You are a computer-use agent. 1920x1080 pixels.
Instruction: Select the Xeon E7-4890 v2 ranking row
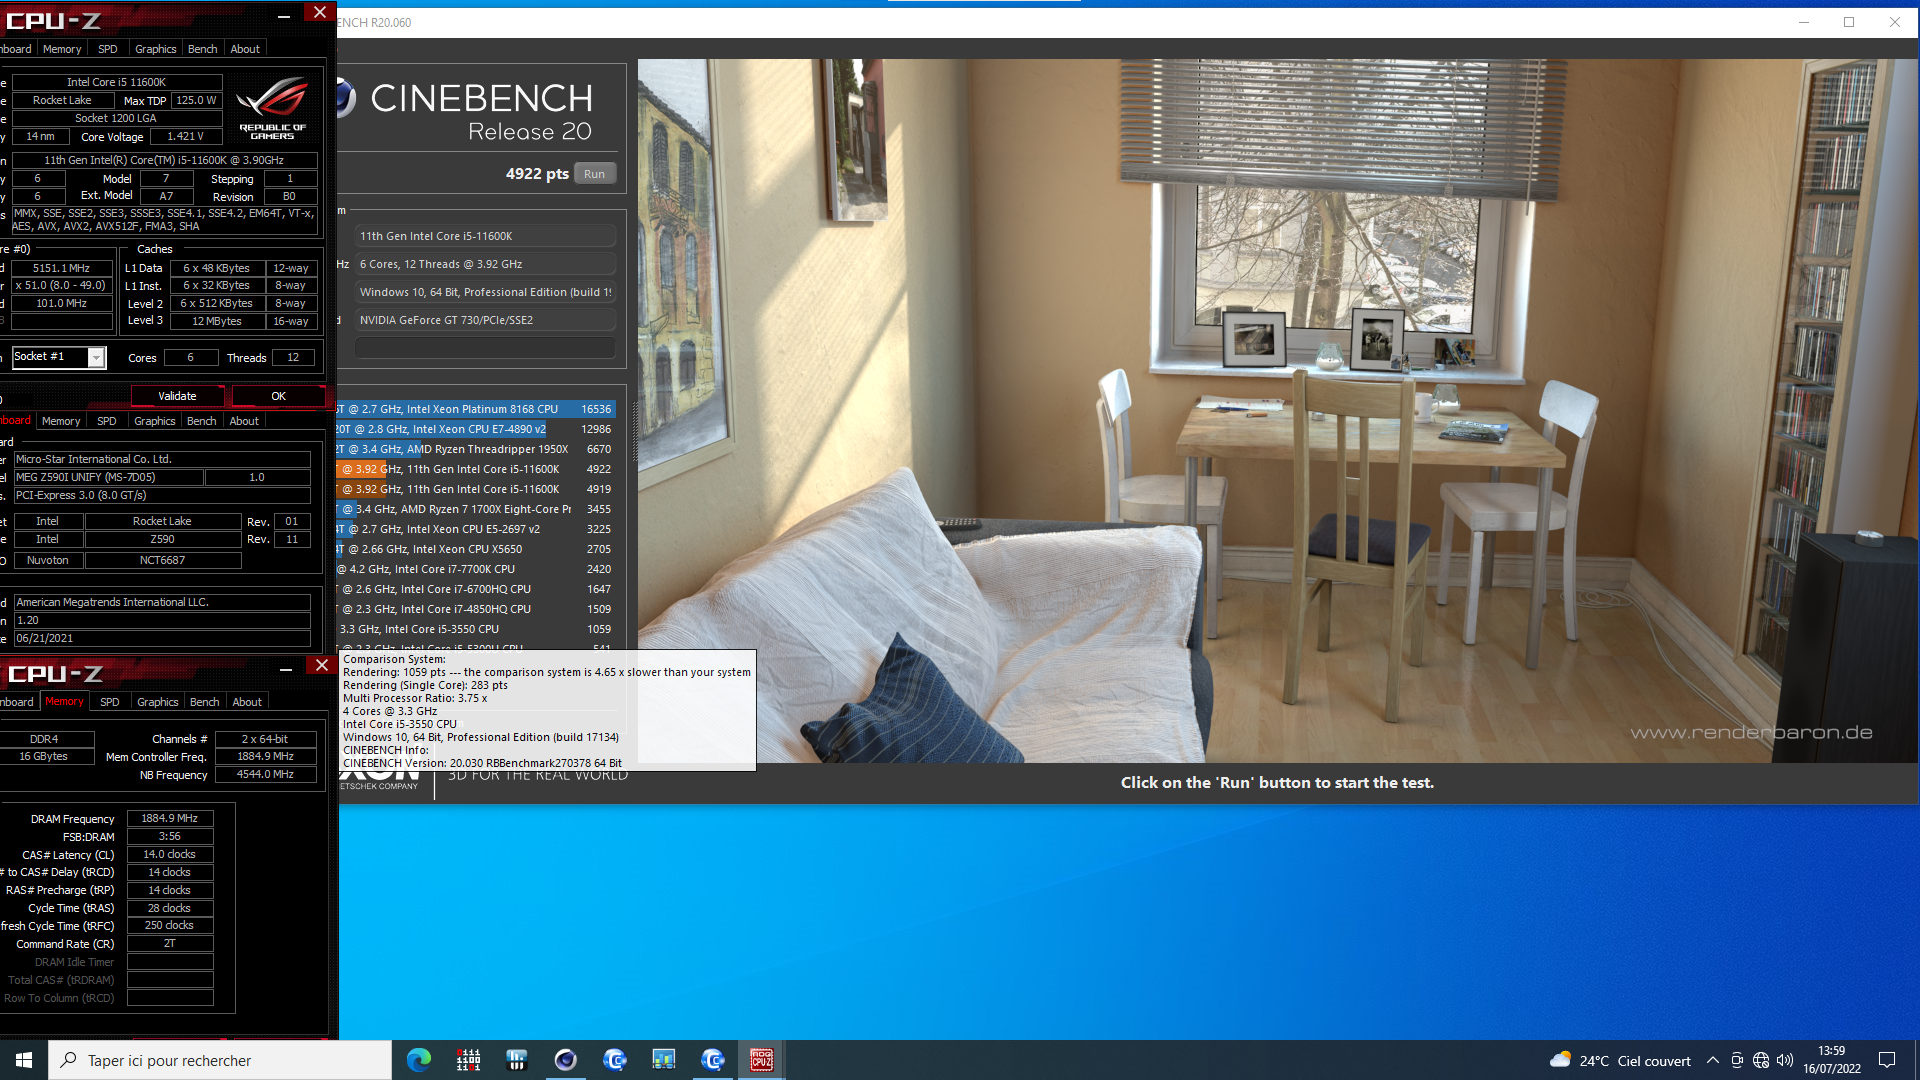coord(476,429)
